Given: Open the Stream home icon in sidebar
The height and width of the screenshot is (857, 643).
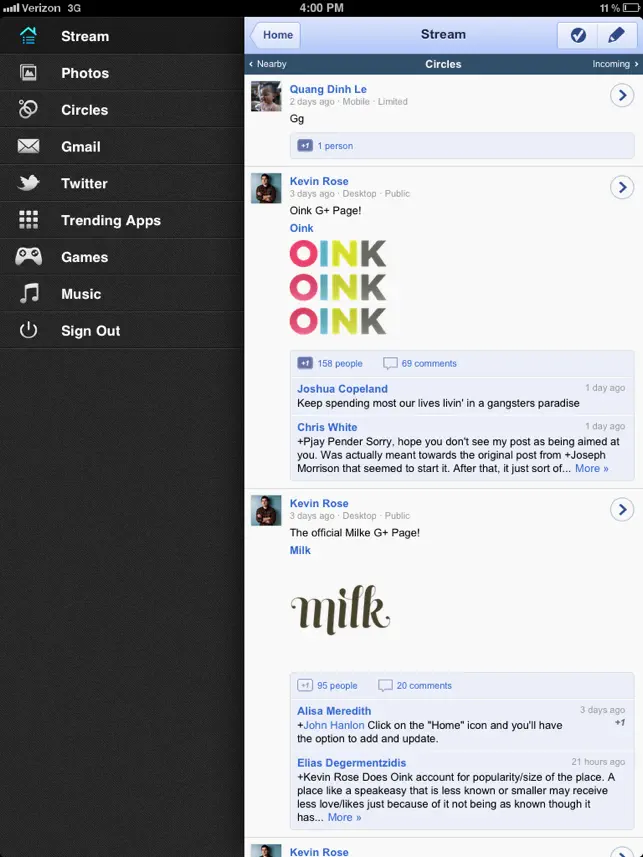Looking at the screenshot, I should coord(28,36).
